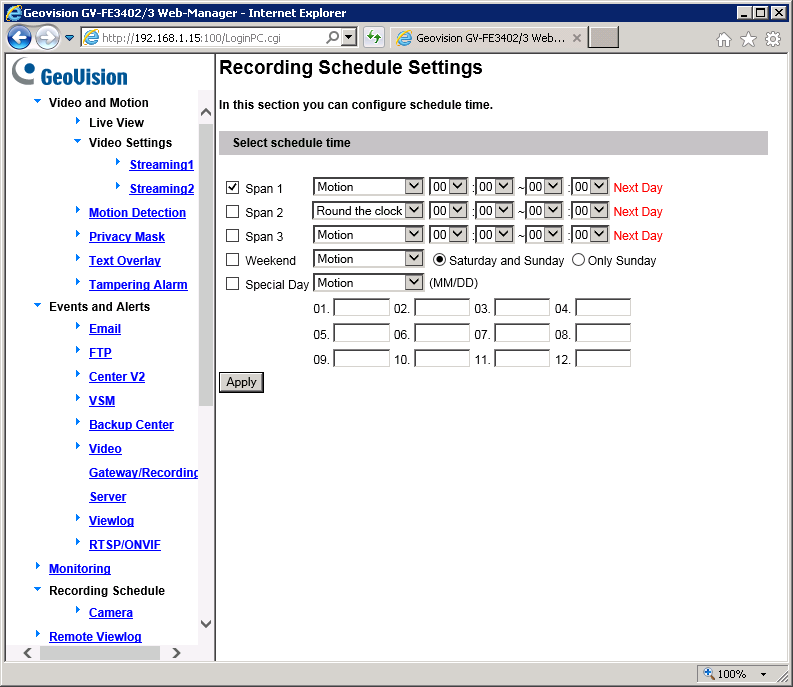This screenshot has height=687, width=793.
Task: Open the FTP settings link
Action: [100, 353]
